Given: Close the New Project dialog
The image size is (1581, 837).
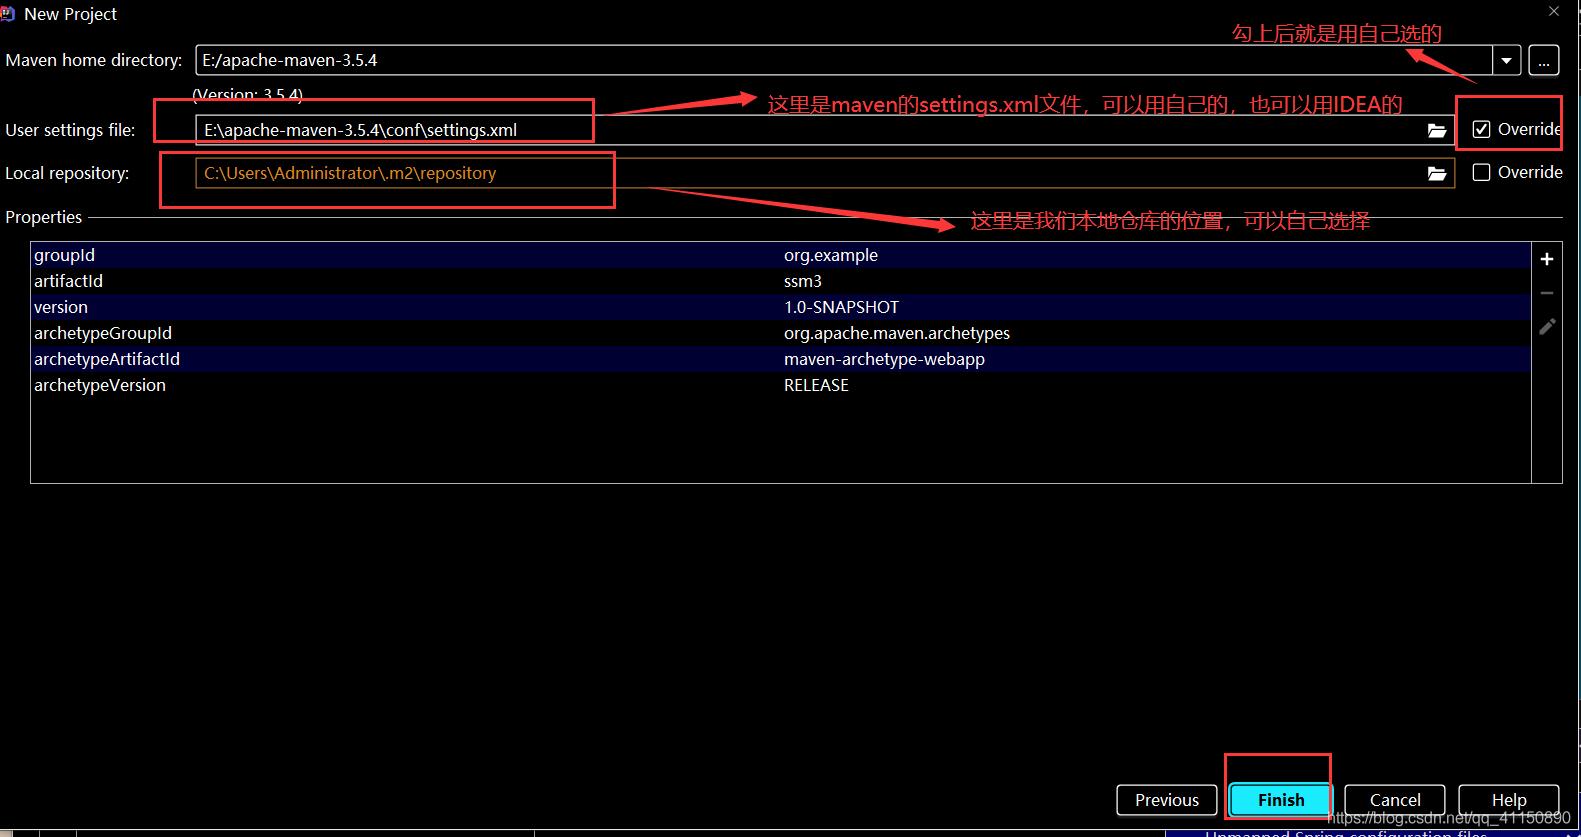Looking at the screenshot, I should click(x=1553, y=11).
